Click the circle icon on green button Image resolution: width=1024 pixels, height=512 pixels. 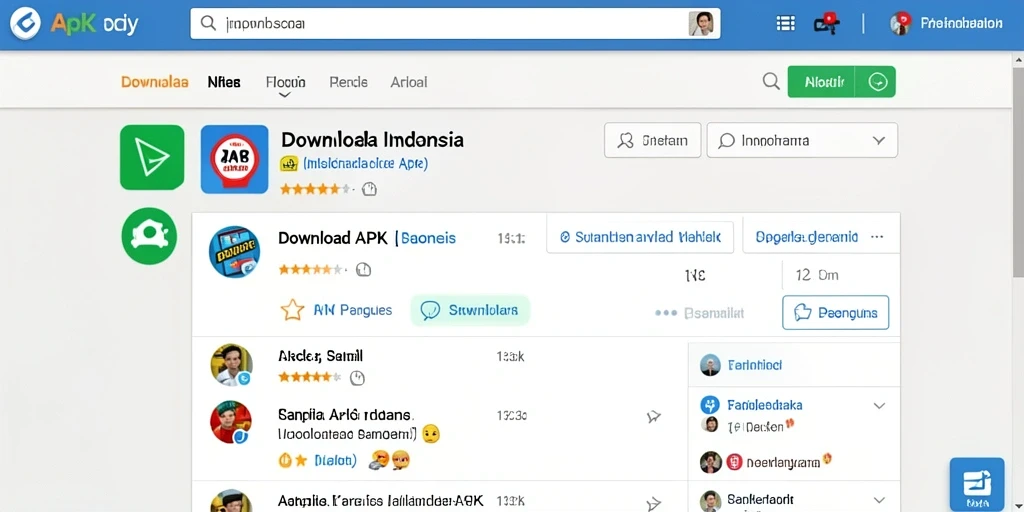[x=878, y=82]
